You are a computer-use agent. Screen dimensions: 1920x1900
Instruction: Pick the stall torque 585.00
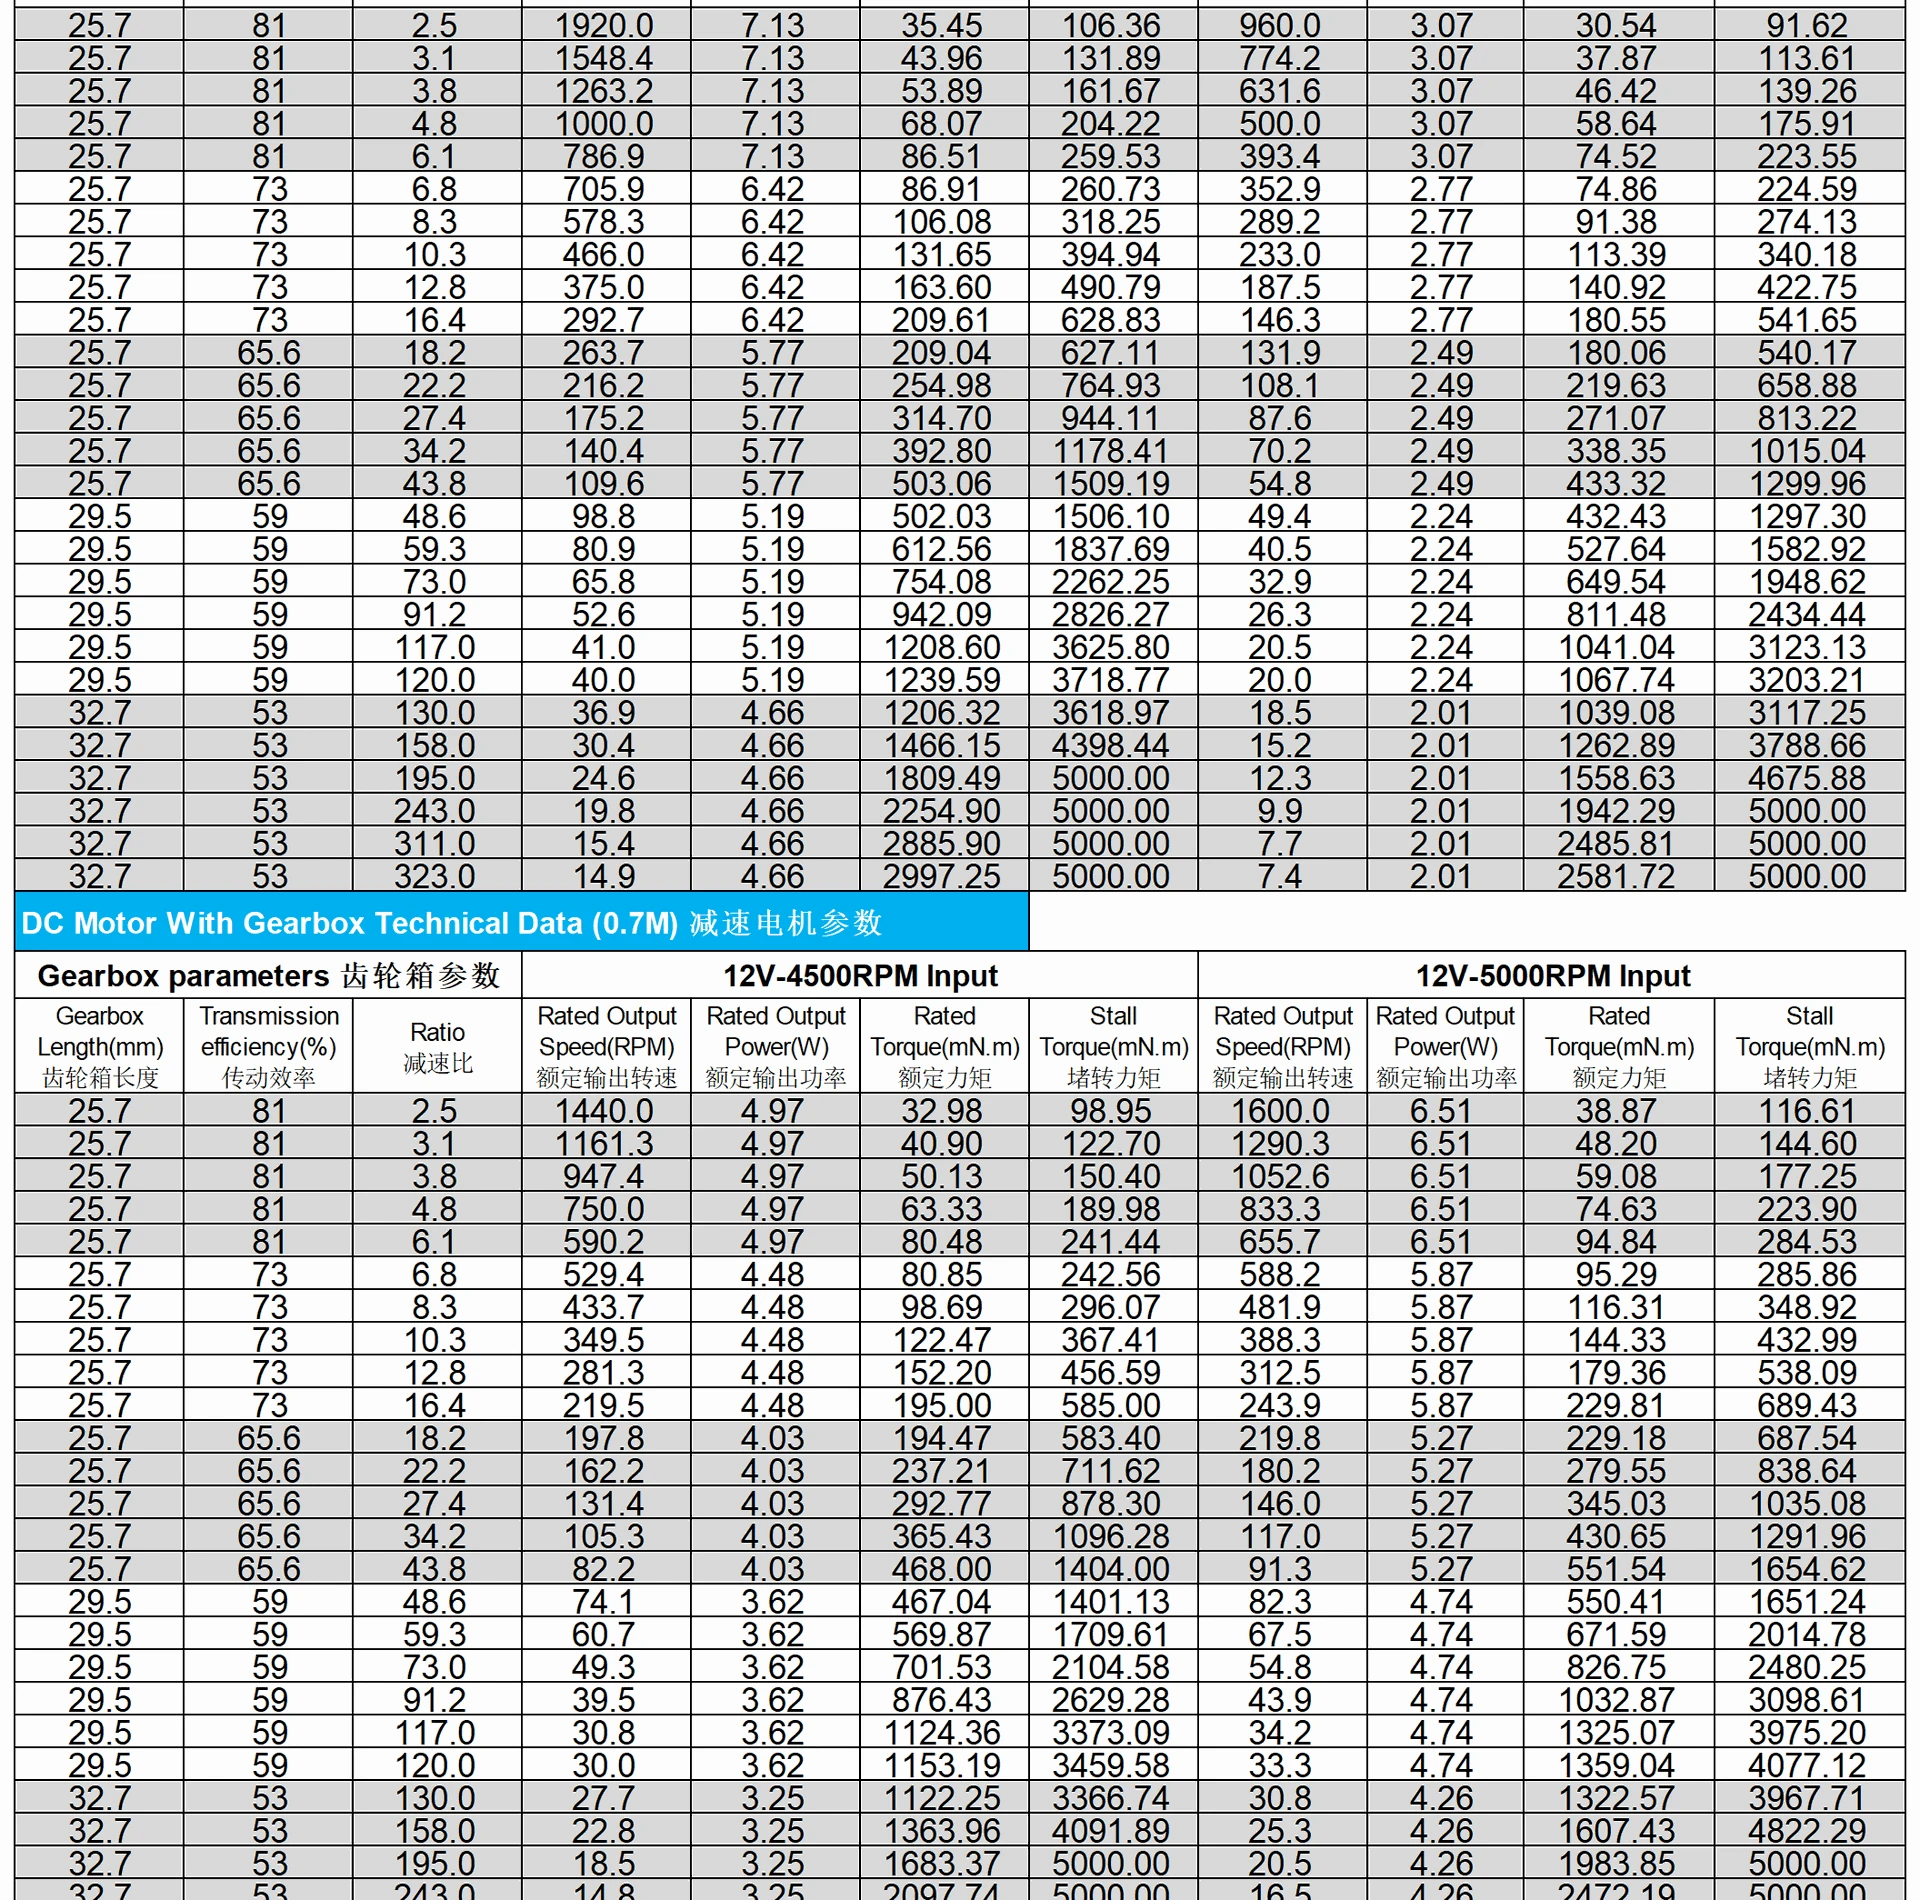[x=1111, y=1405]
